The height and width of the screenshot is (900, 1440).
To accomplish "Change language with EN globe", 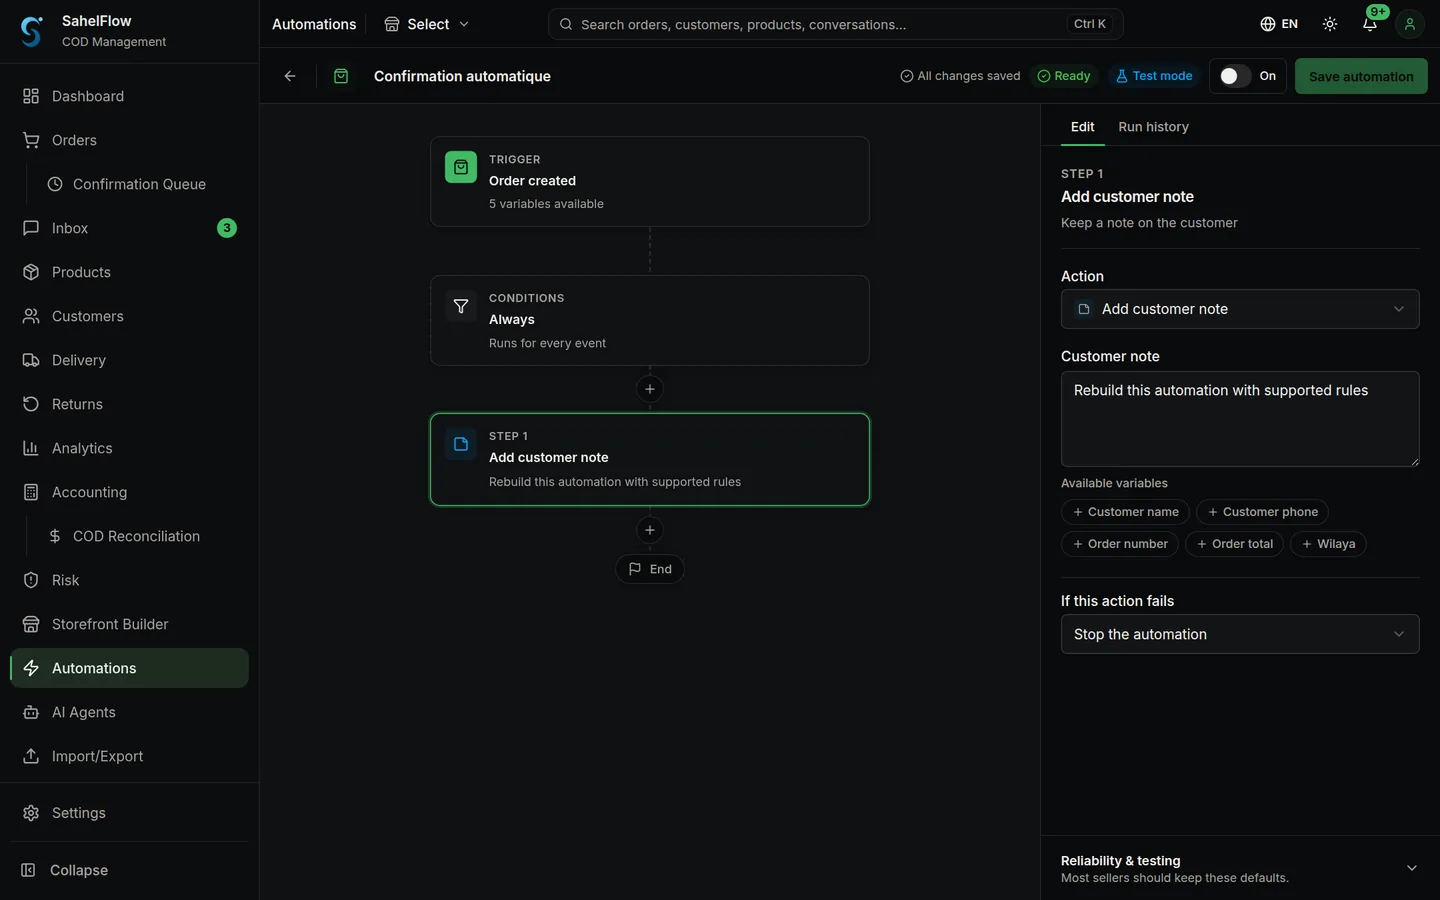I will point(1279,24).
